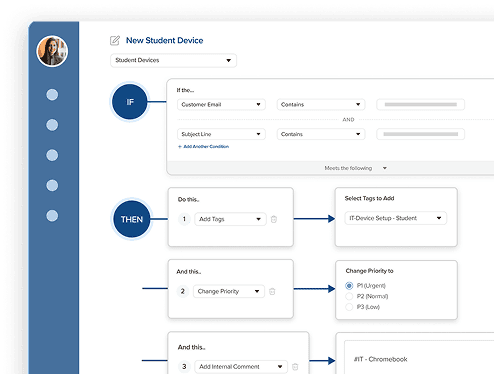Click the Add Another Condition link
The image size is (494, 374).
(x=203, y=146)
